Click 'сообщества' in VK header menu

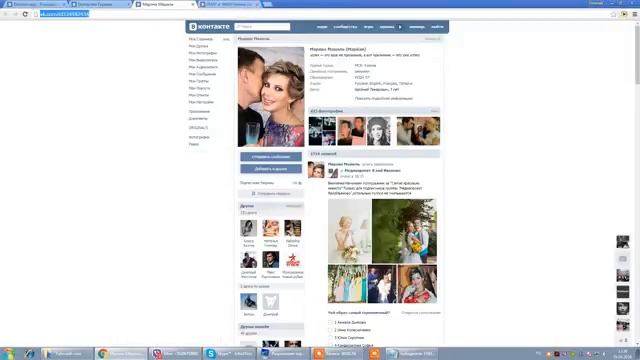pyautogui.click(x=345, y=27)
